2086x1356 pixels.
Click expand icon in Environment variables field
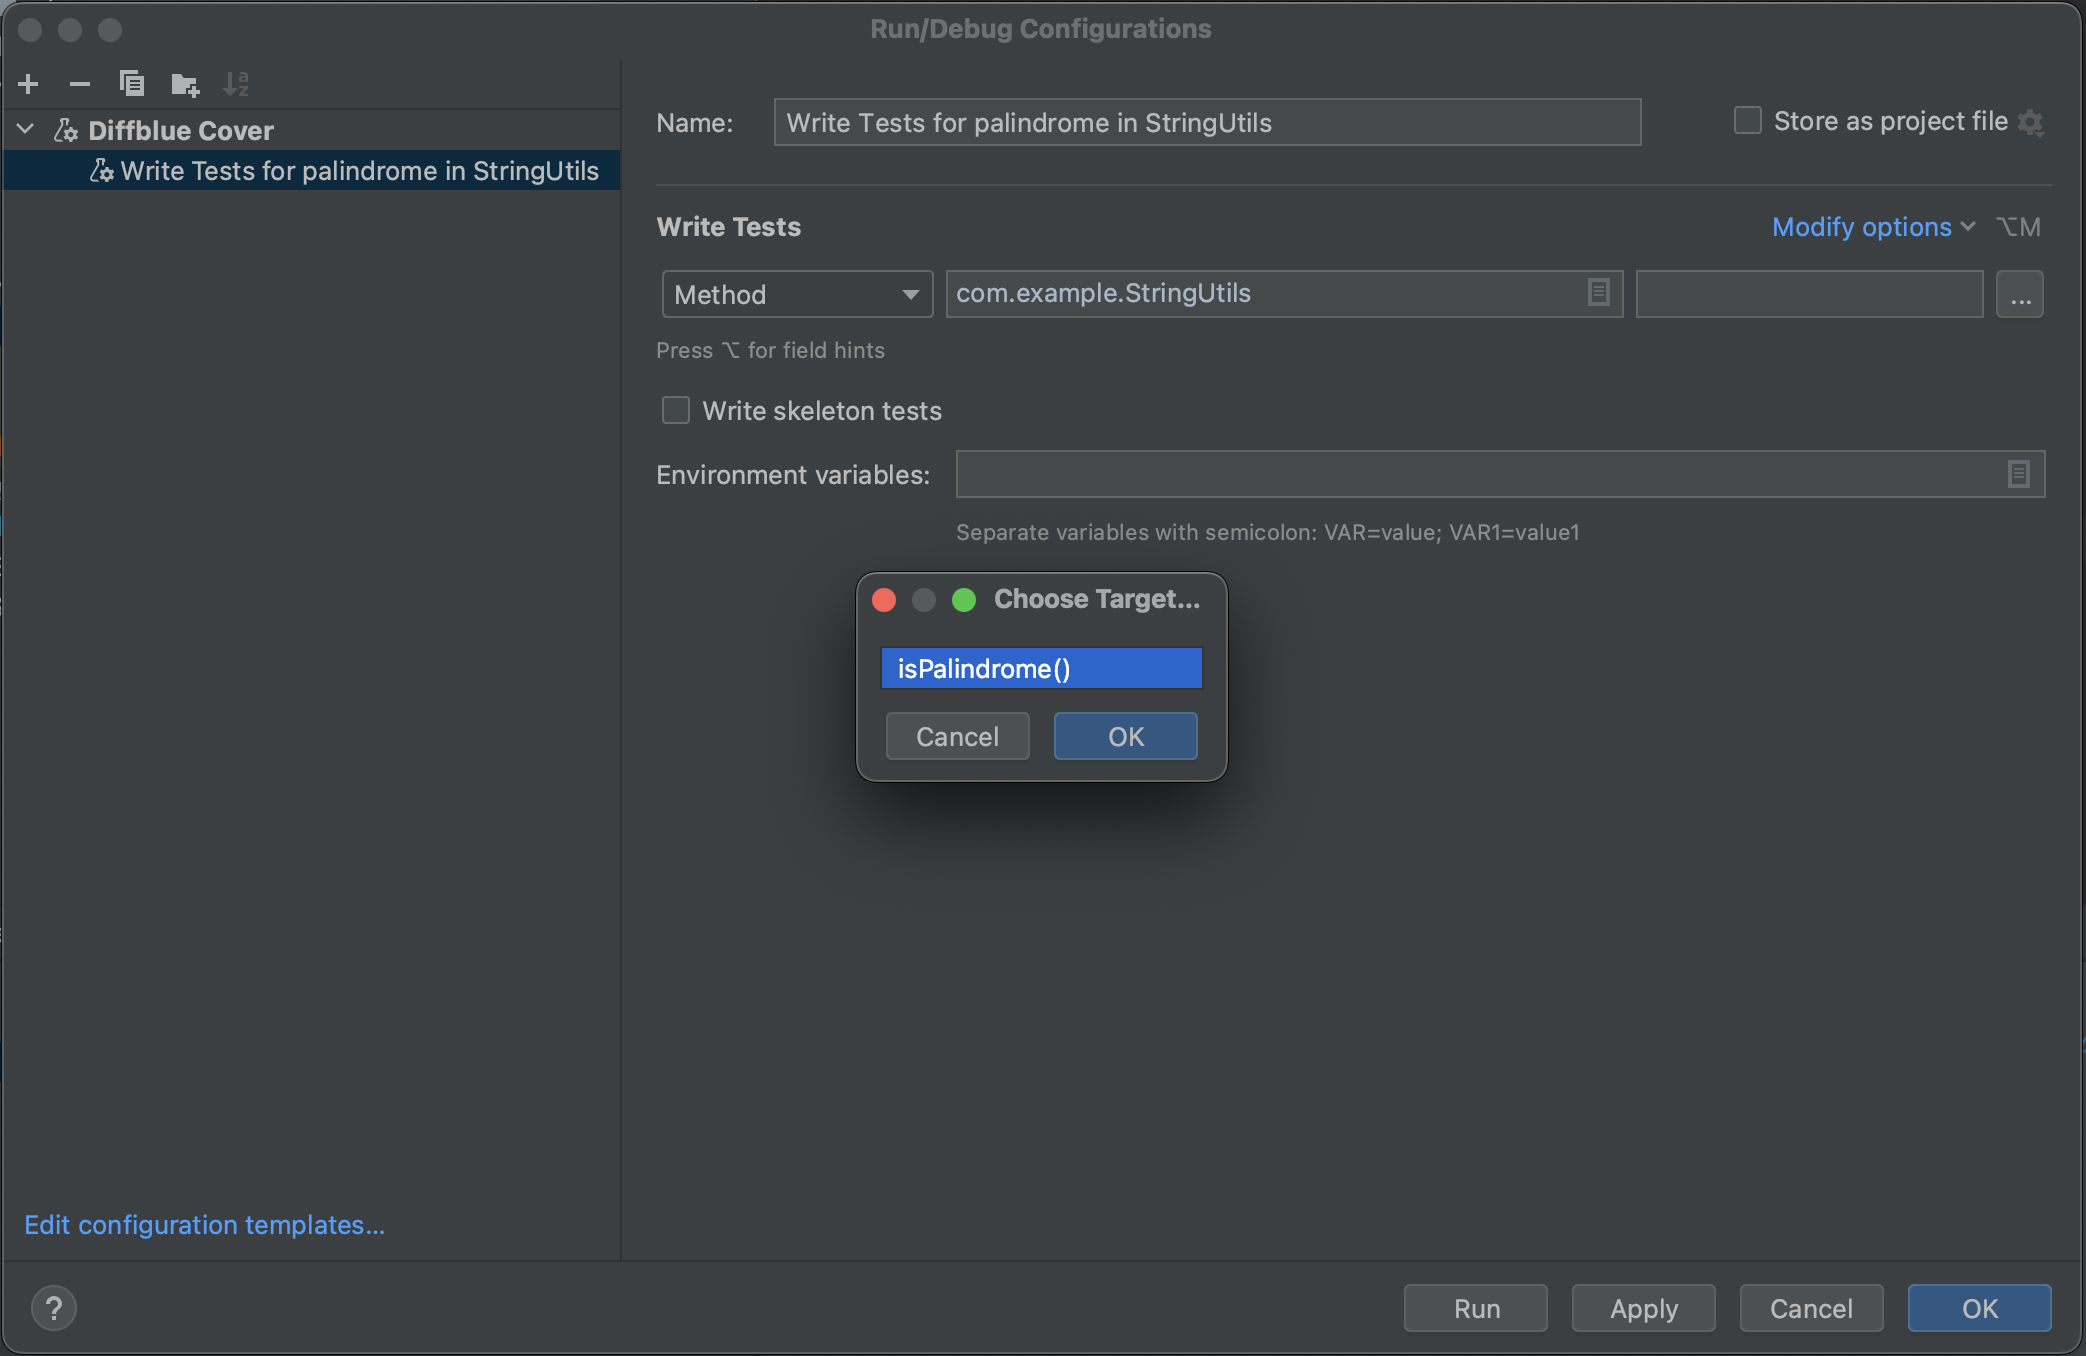(2018, 474)
